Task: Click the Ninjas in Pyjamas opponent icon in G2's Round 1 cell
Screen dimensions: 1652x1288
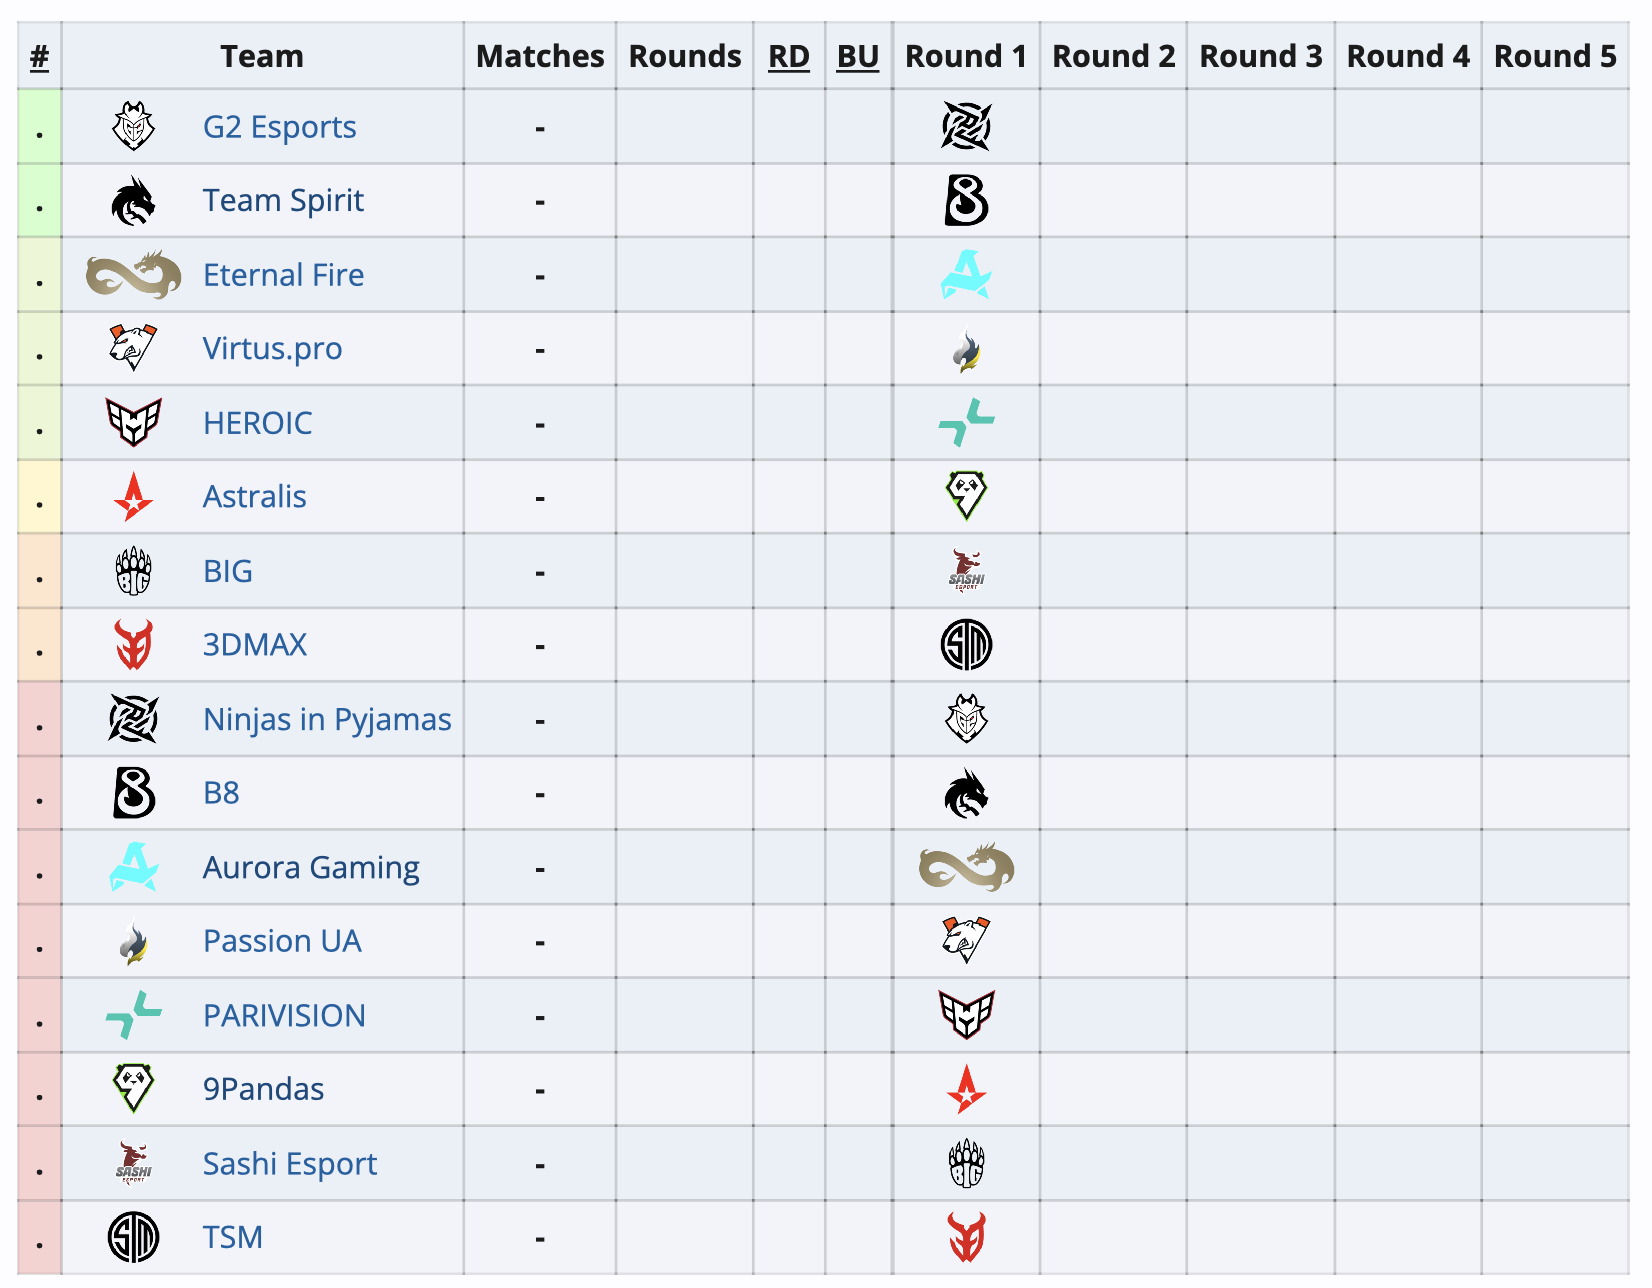Action: pos(966,126)
